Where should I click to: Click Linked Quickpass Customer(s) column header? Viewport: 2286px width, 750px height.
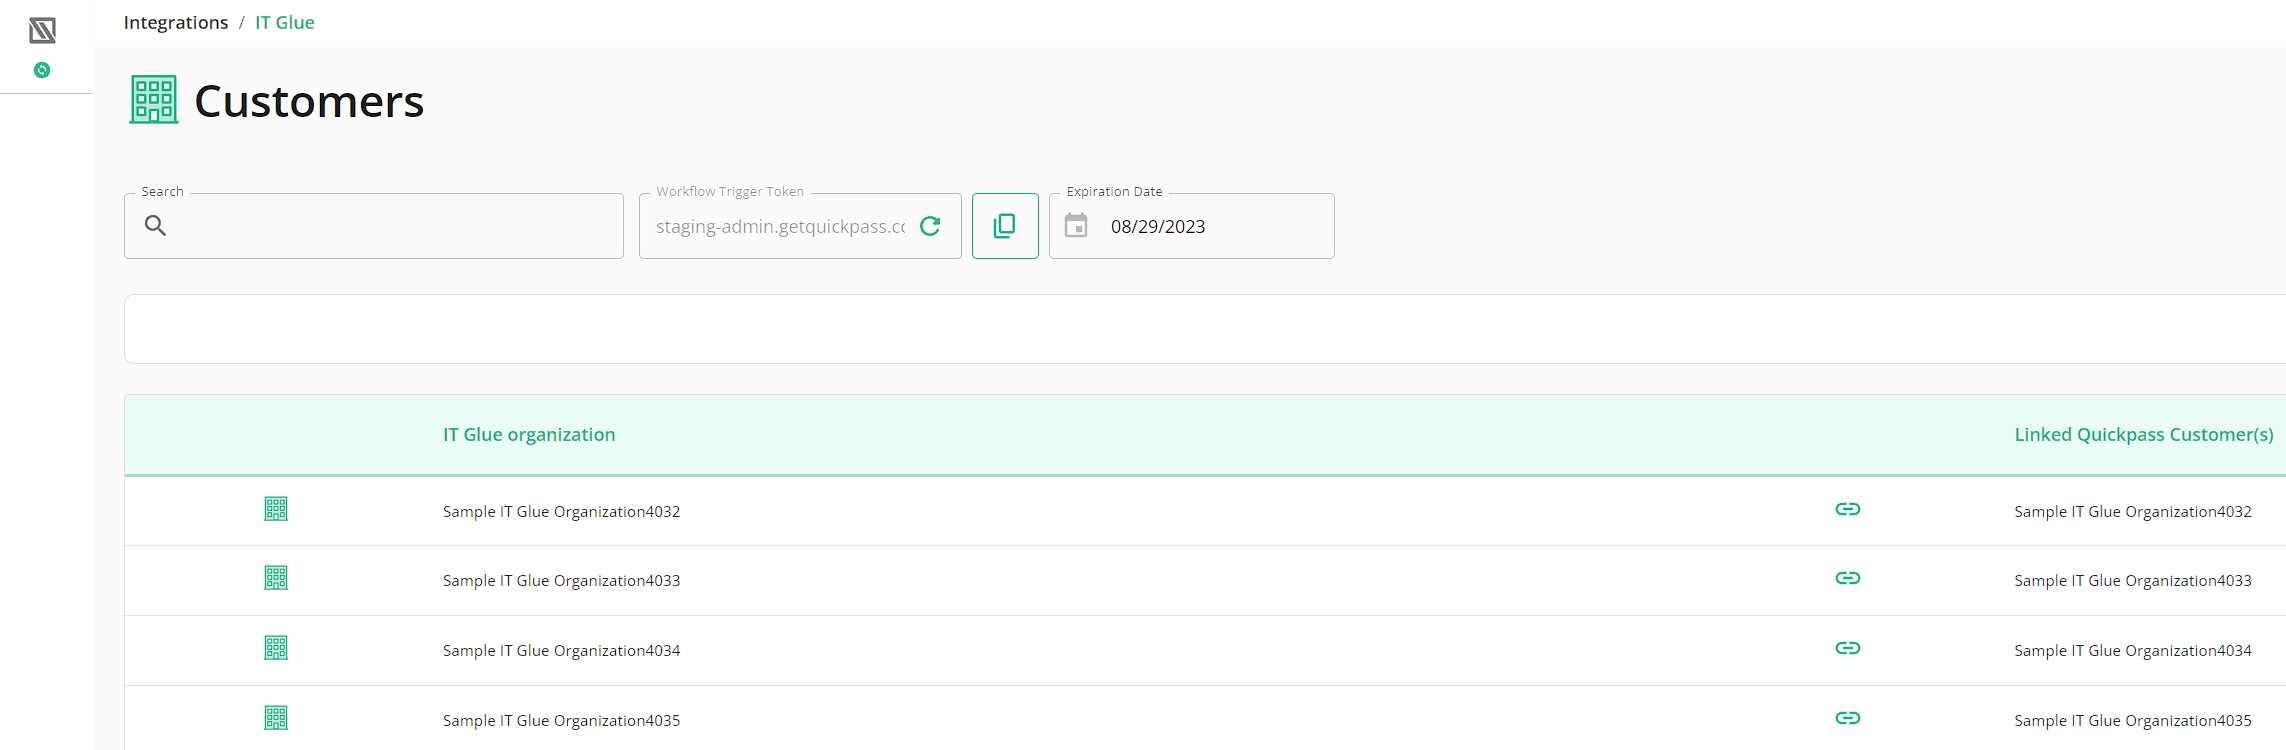click(x=2144, y=435)
